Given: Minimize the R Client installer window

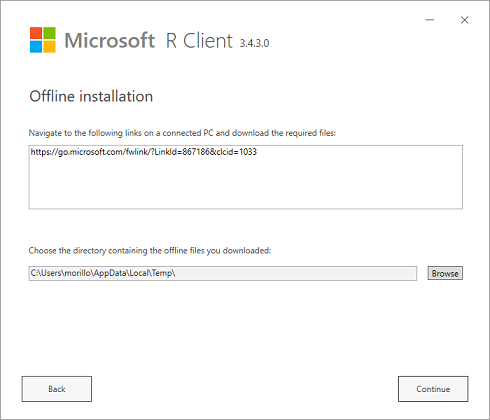Looking at the screenshot, I should [430, 20].
